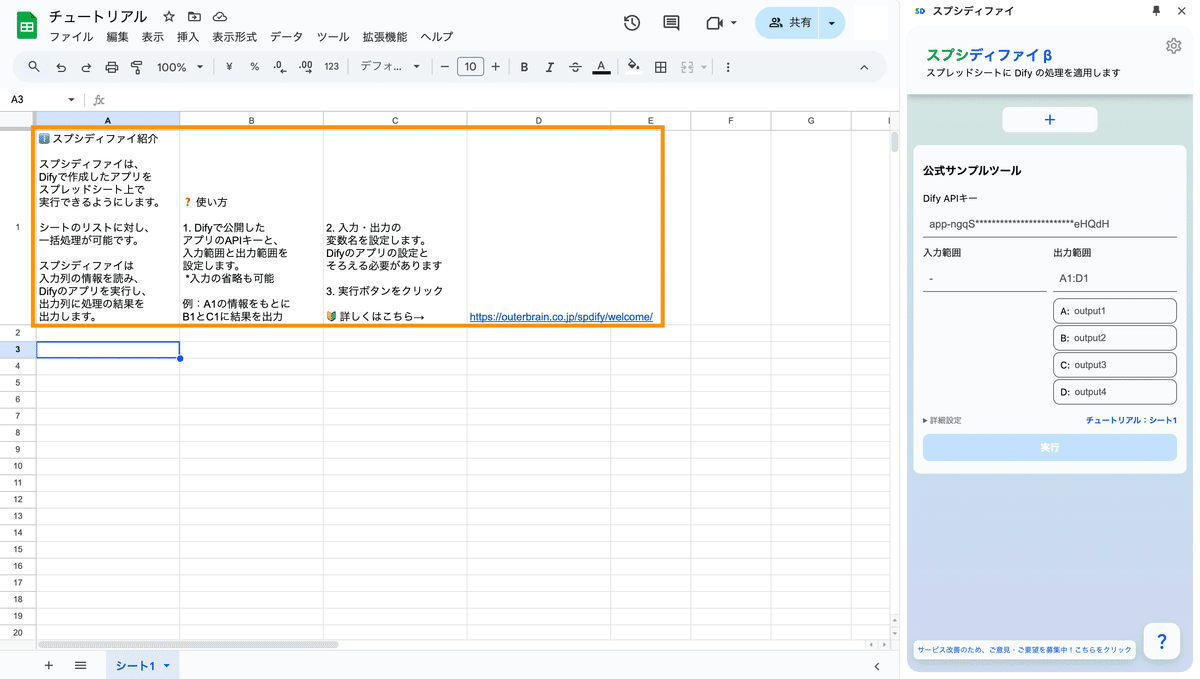Open the ファイル menu
This screenshot has height=679, width=1200.
pos(71,37)
